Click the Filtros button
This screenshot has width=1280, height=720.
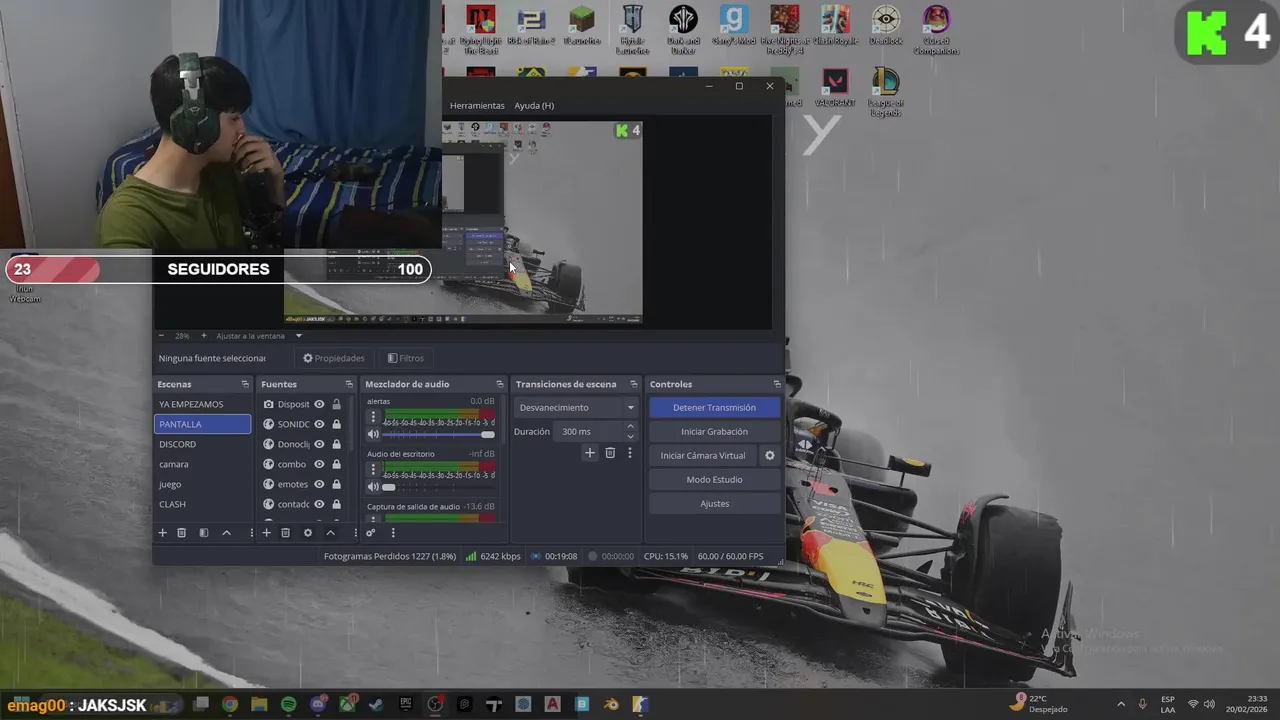pos(406,358)
